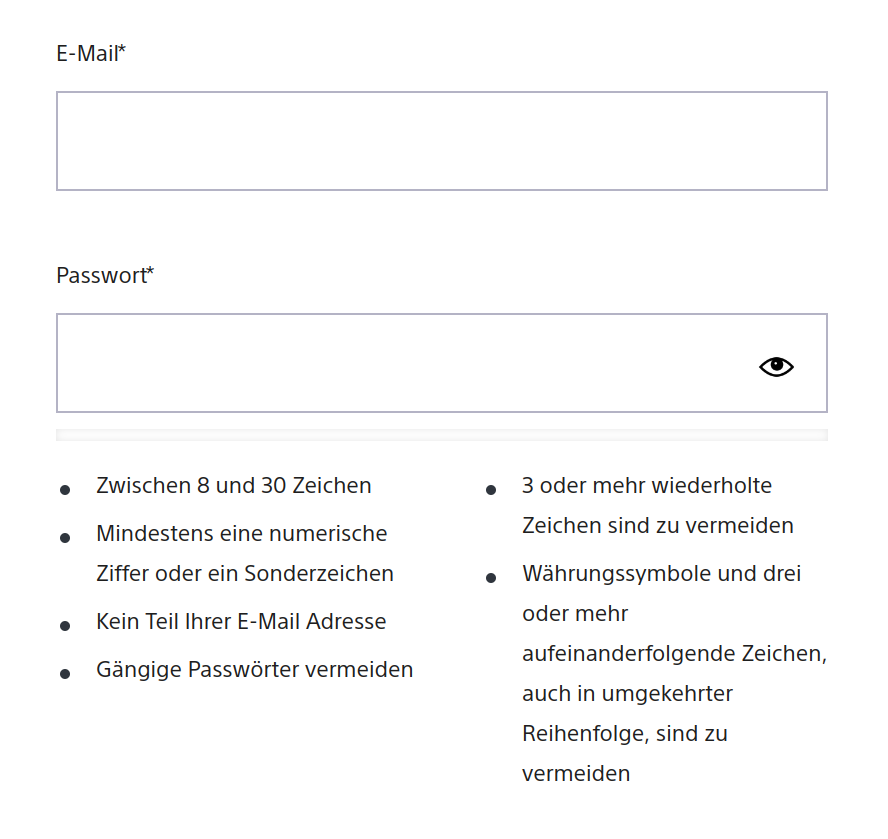Viewport: 888px width, 839px height.
Task: Click the E-Mail input field
Action: pyautogui.click(x=441, y=141)
